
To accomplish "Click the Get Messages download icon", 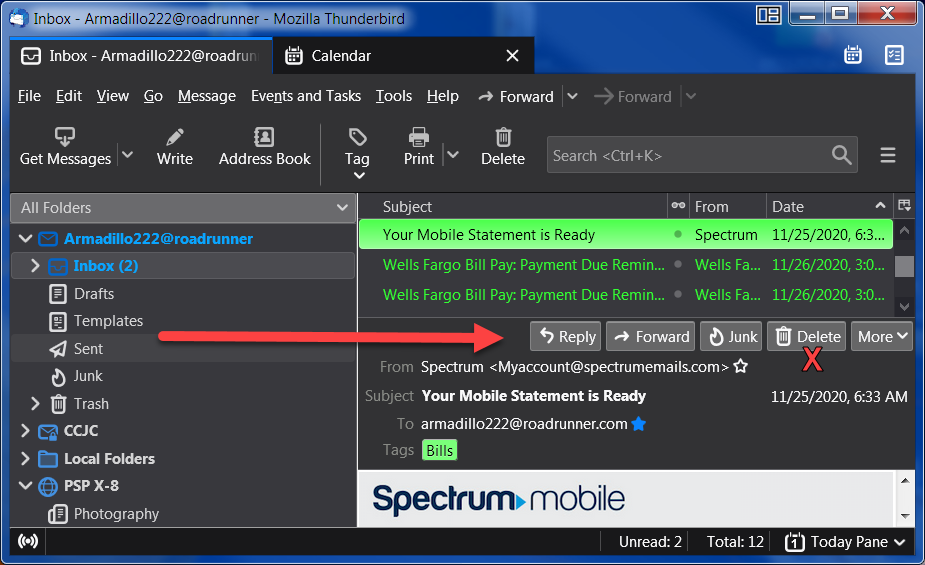I will click(x=65, y=137).
